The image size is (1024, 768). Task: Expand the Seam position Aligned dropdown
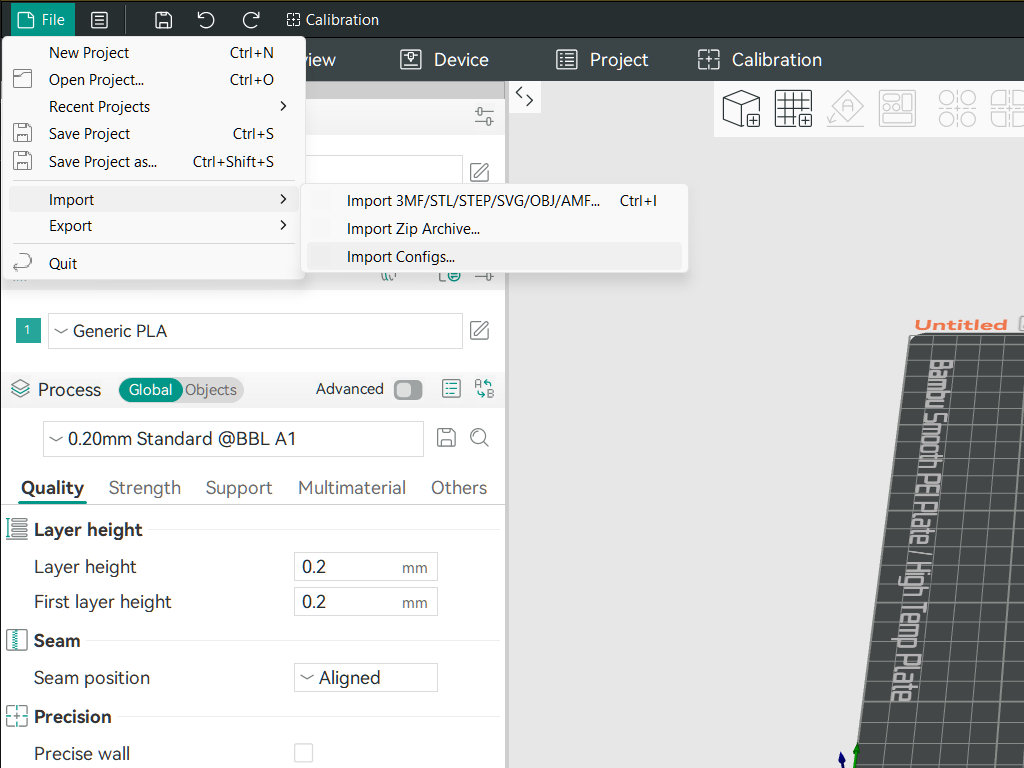(x=366, y=678)
